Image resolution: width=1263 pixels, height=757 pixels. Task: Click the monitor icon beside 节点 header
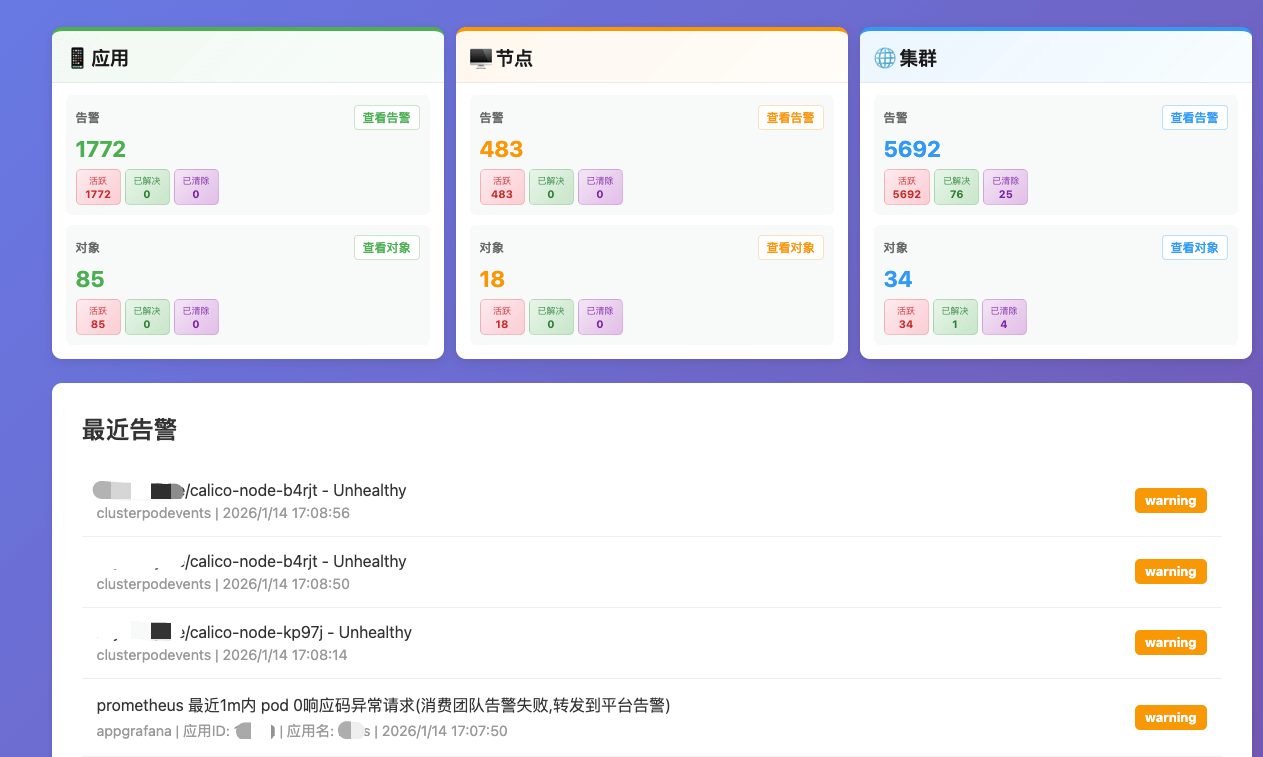coord(481,58)
